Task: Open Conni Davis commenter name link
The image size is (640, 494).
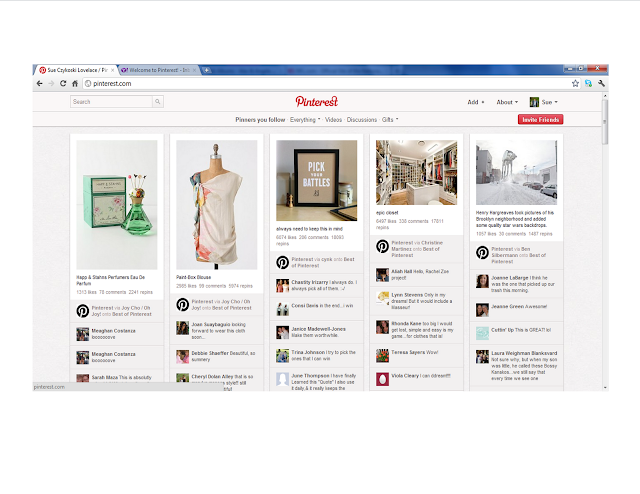Action: pos(304,305)
